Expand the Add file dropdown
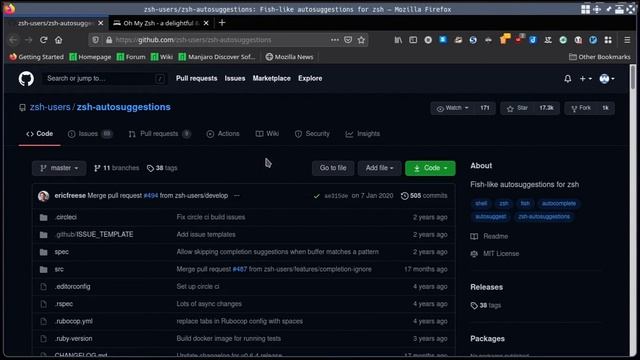Viewport: 640px width, 360px height. click(380, 168)
